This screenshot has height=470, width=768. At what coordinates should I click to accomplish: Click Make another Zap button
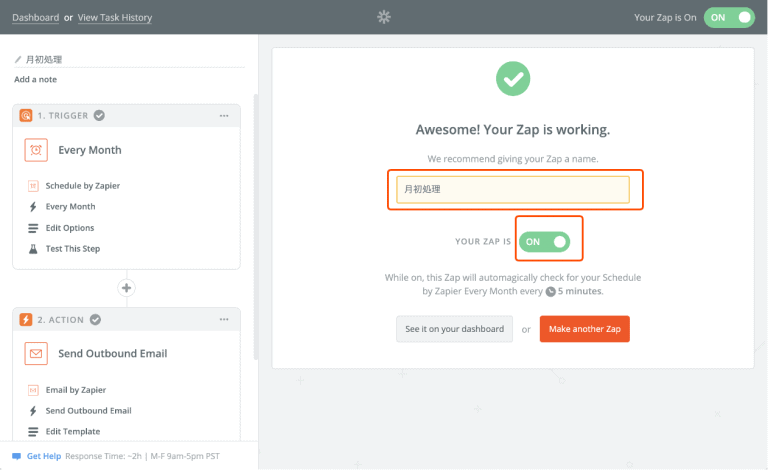pos(584,329)
